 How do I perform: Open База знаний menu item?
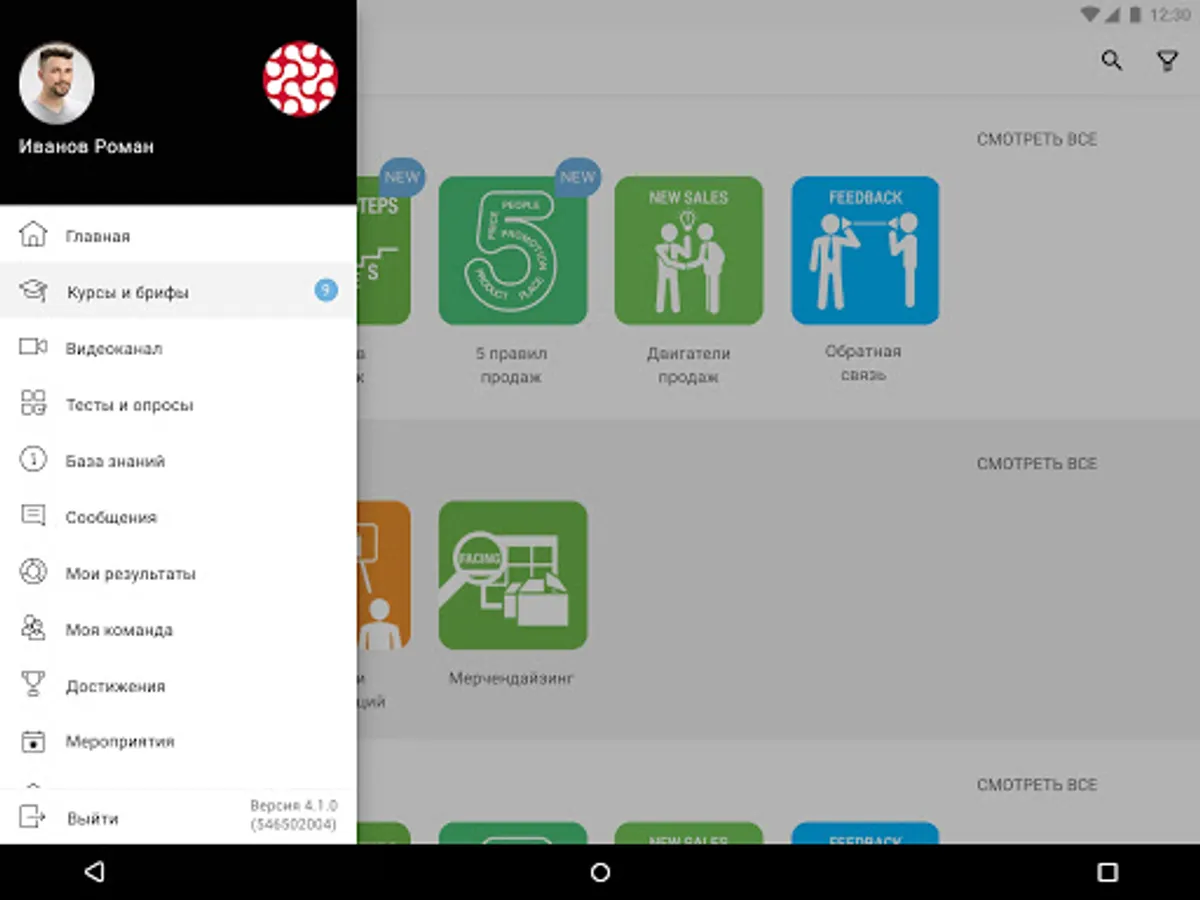click(x=178, y=460)
